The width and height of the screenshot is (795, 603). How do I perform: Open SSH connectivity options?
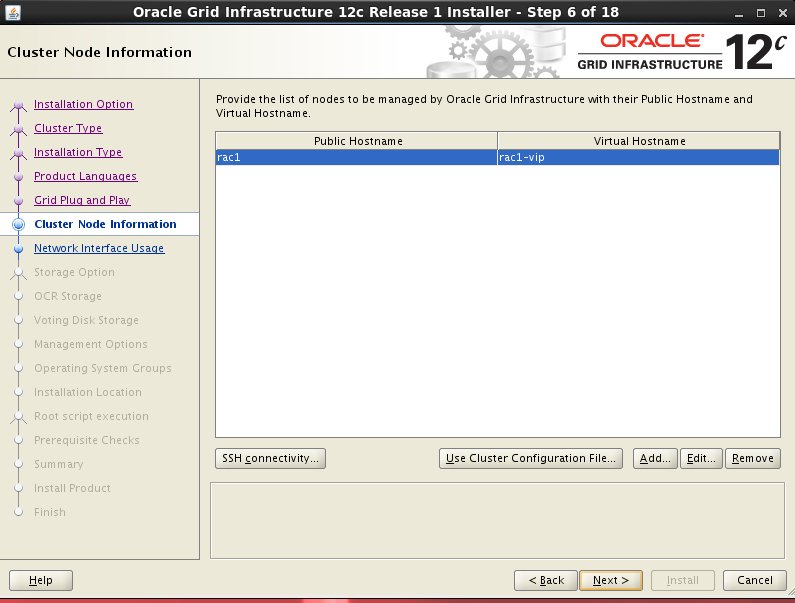pyautogui.click(x=270, y=458)
